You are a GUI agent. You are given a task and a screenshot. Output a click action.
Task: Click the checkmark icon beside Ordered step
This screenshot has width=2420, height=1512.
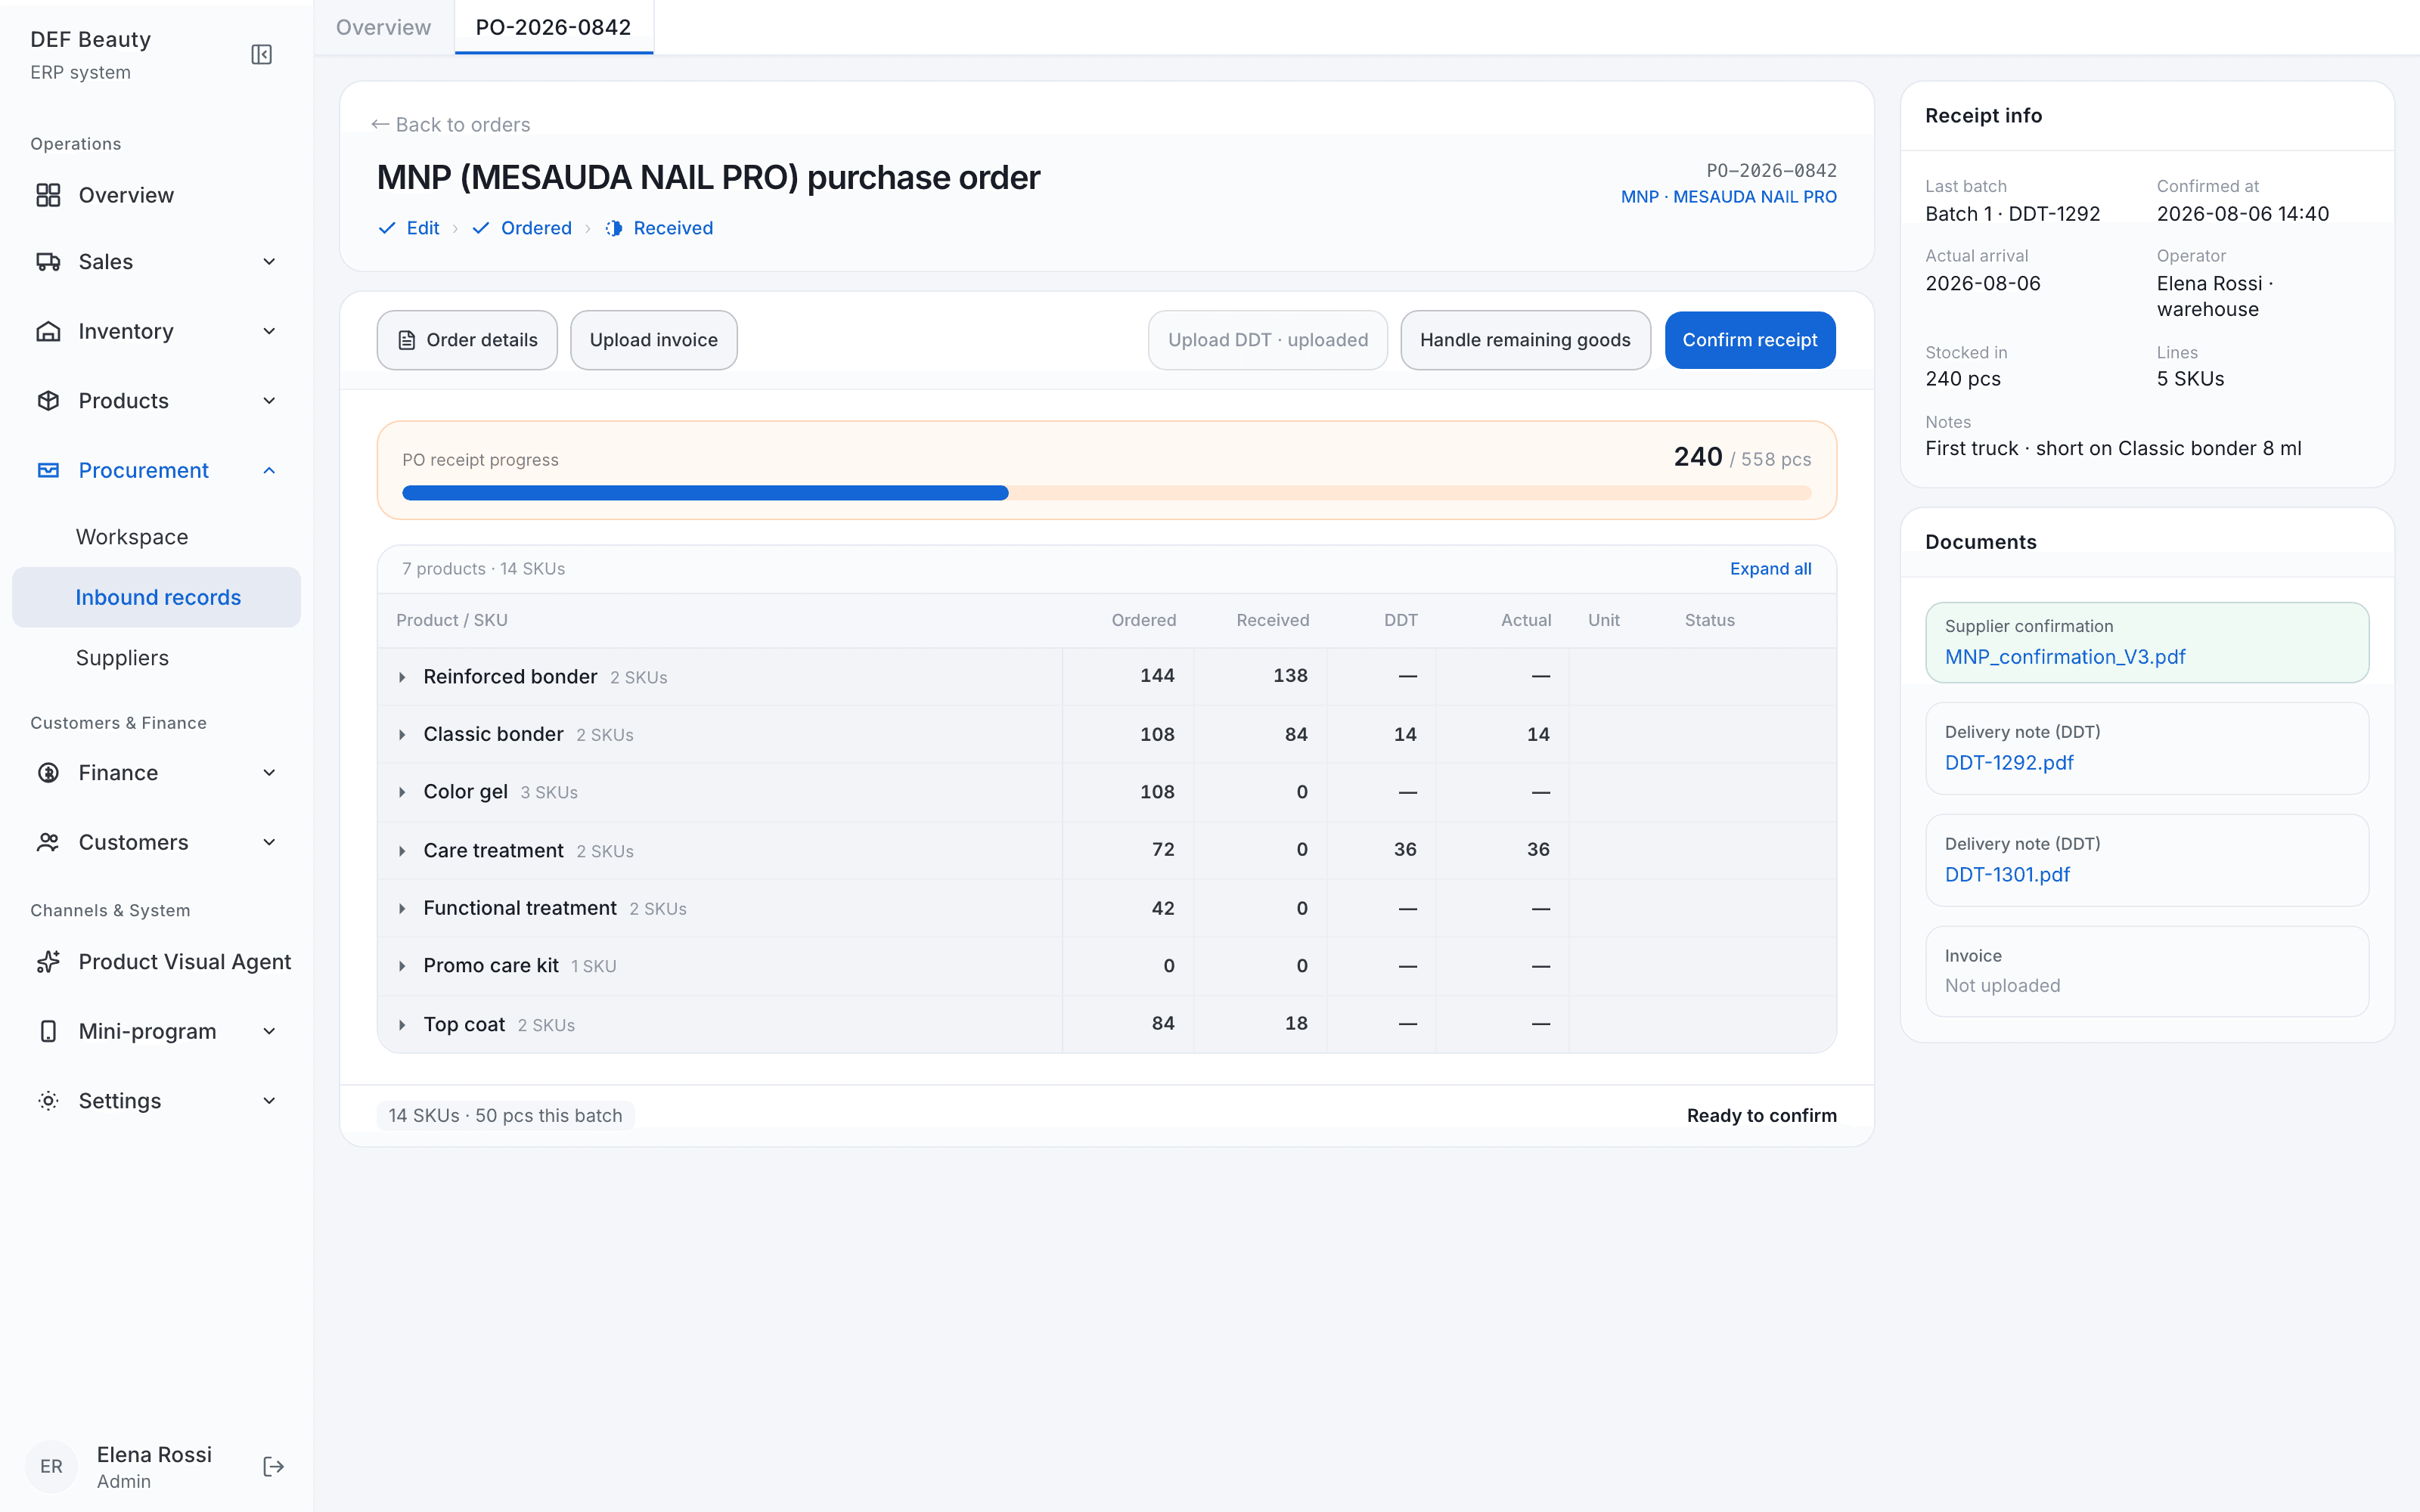[x=481, y=228]
